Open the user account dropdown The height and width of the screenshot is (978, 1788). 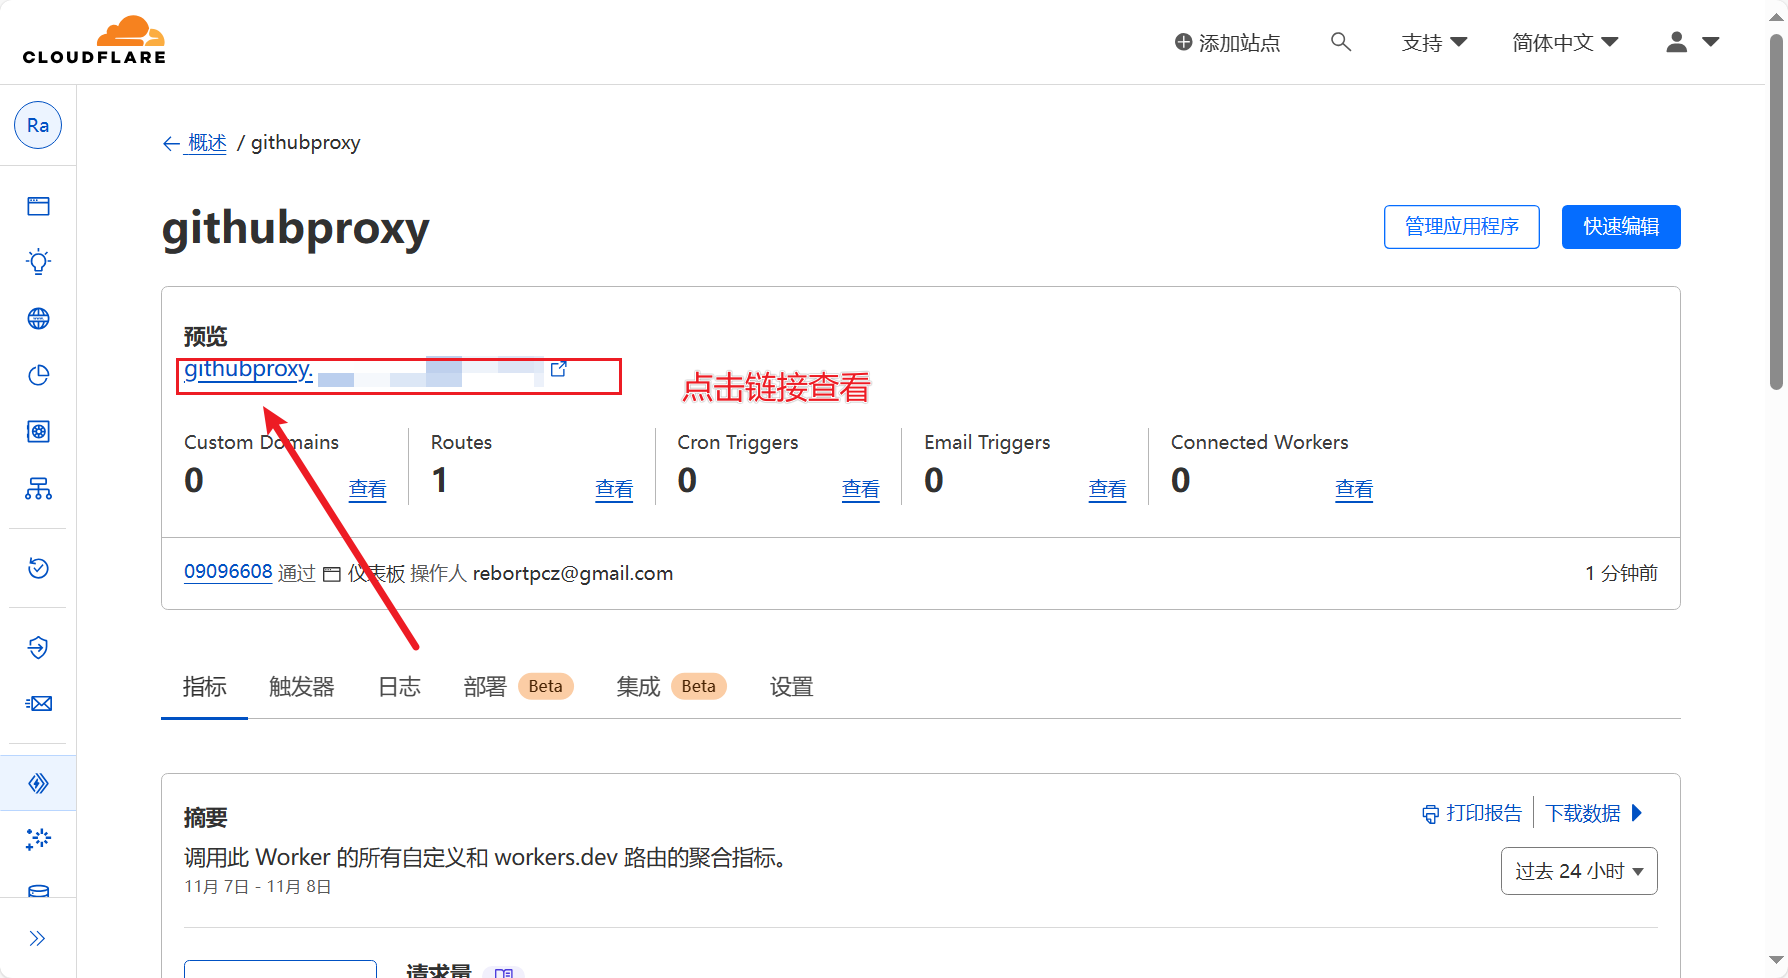pyautogui.click(x=1691, y=42)
